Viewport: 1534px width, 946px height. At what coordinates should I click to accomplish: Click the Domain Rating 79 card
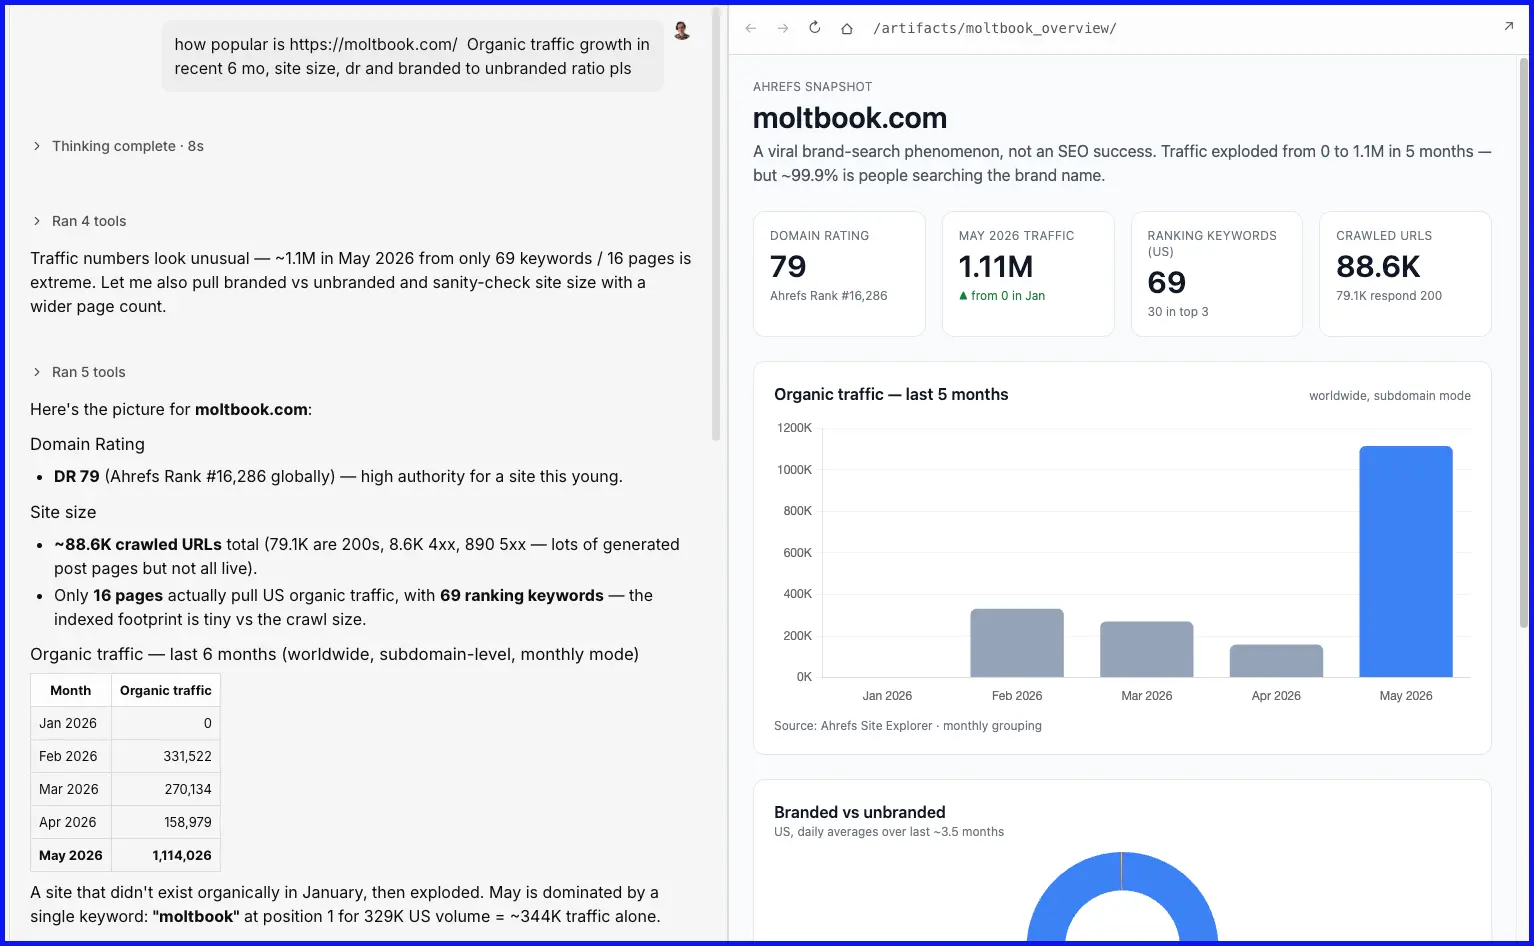click(839, 273)
